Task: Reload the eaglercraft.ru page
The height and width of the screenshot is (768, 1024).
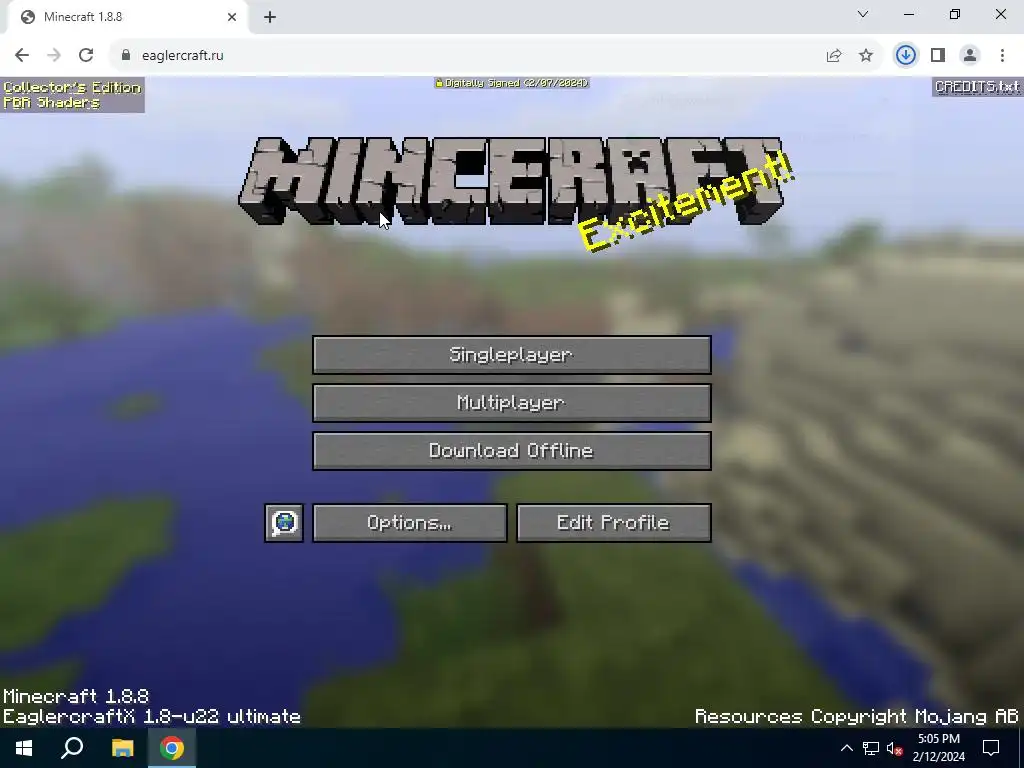Action: click(x=86, y=56)
